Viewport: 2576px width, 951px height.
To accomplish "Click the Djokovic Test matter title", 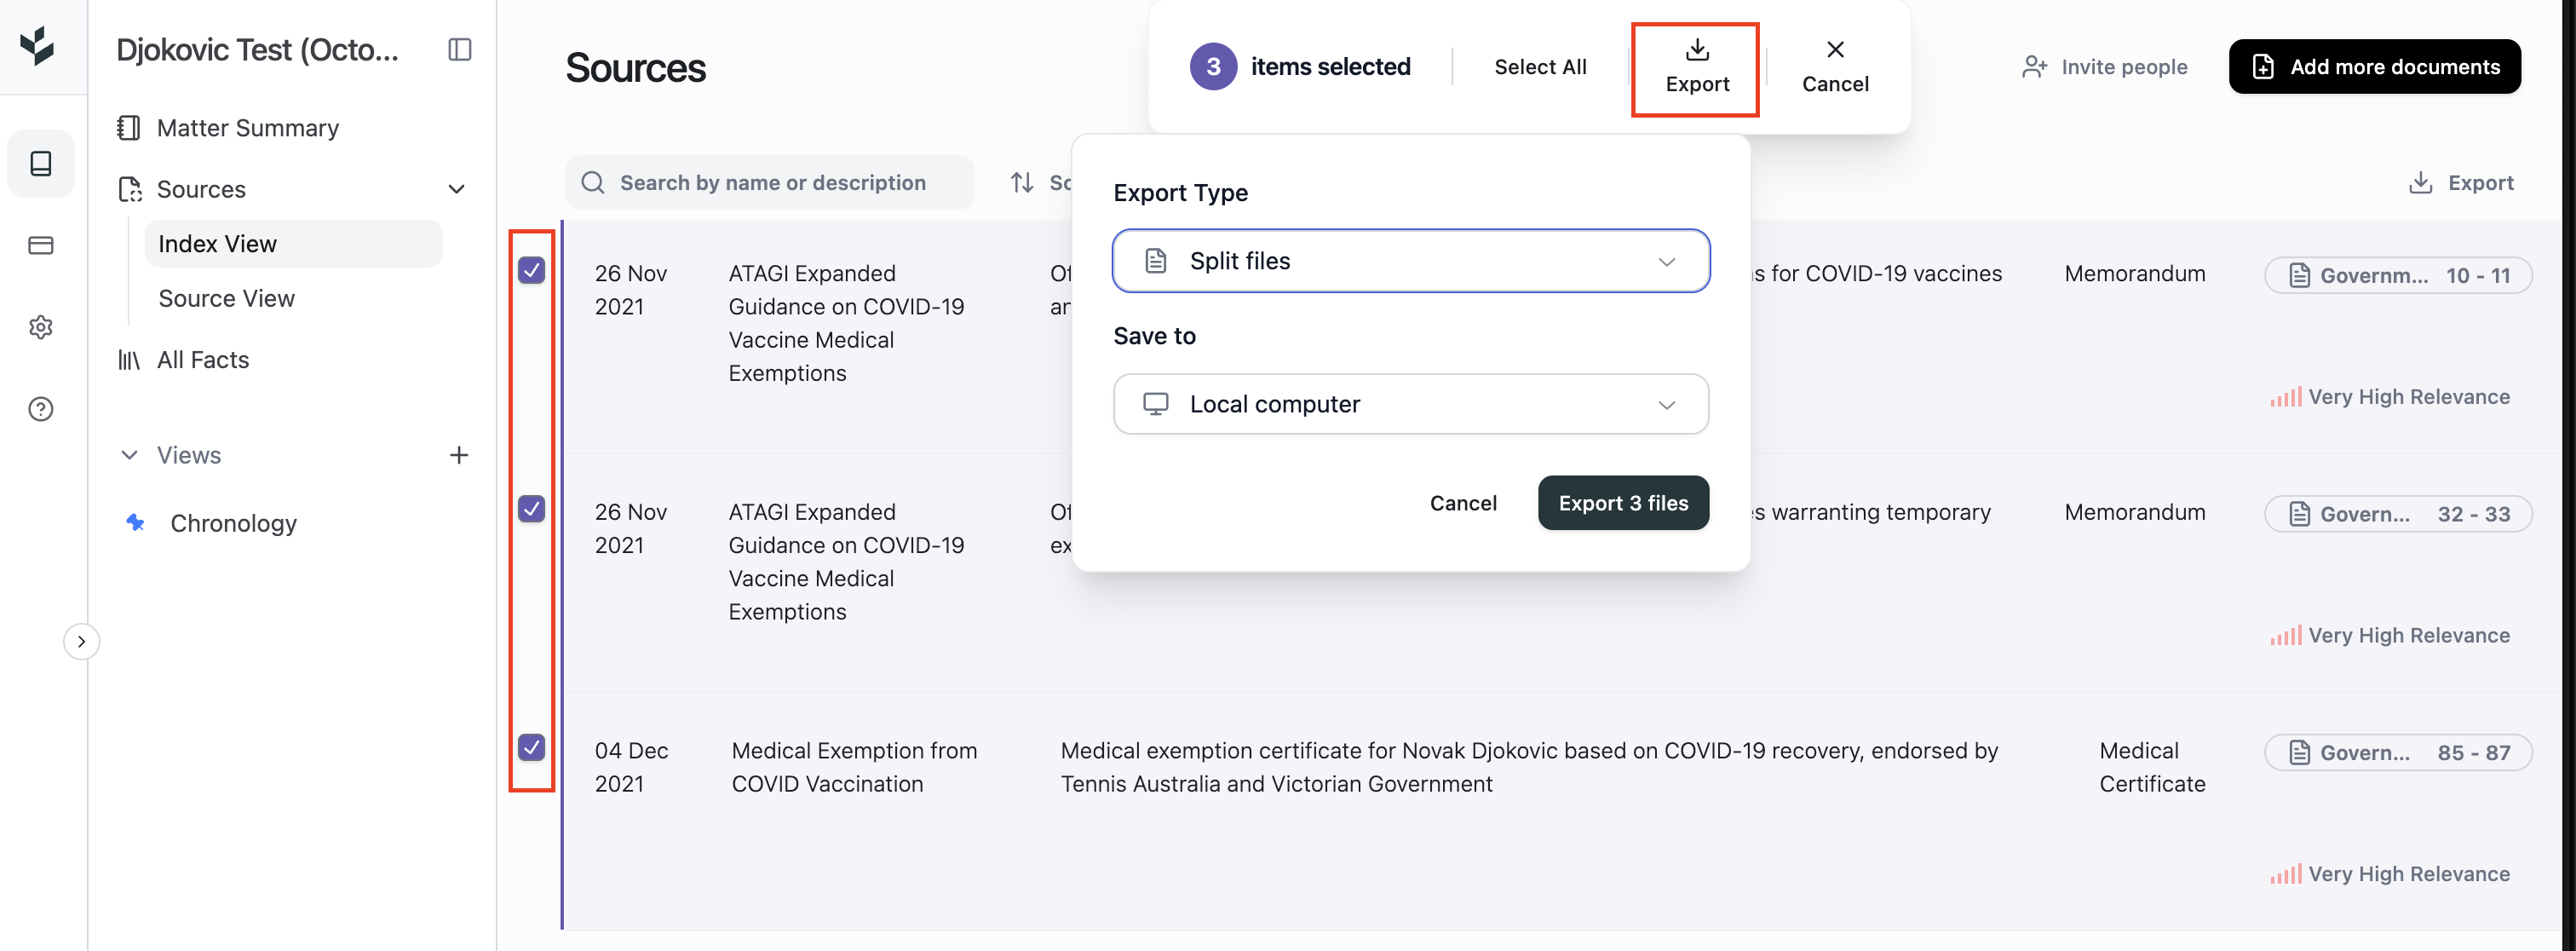I will tap(257, 49).
